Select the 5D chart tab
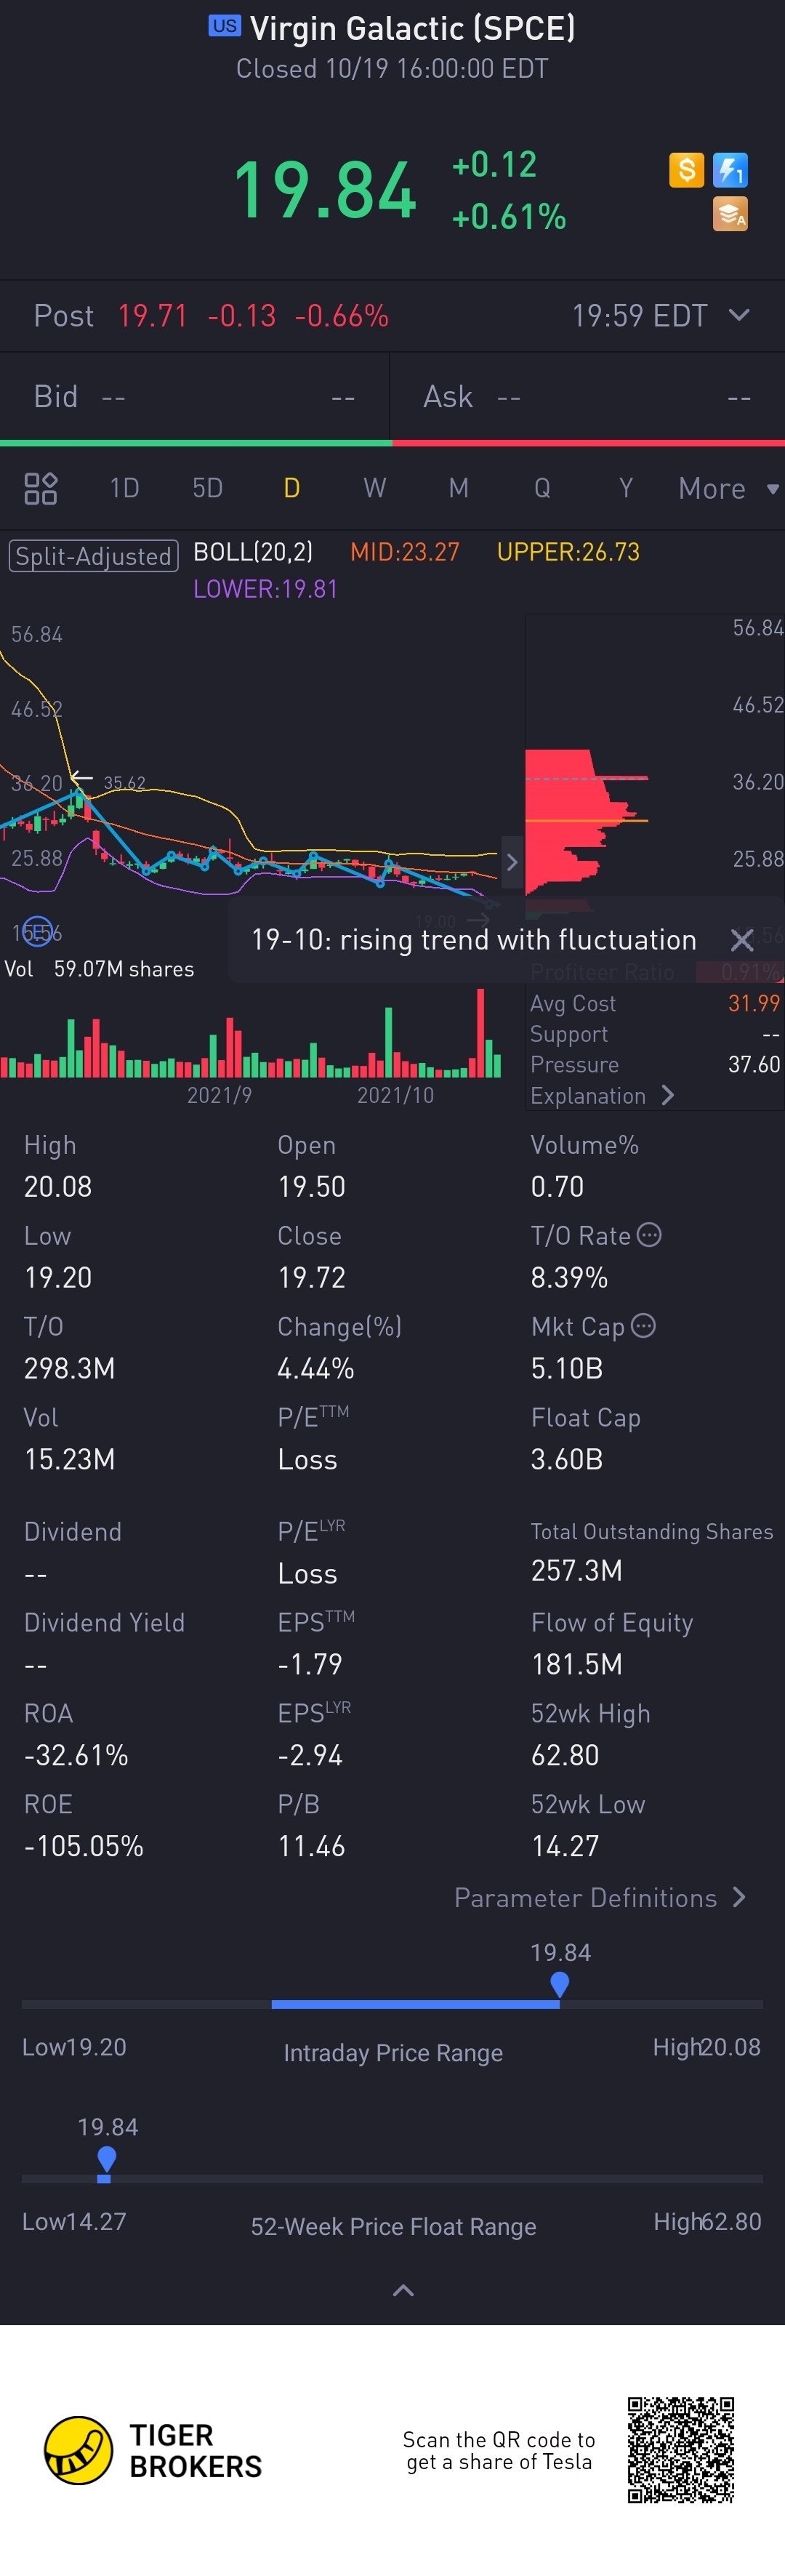 click(x=207, y=488)
